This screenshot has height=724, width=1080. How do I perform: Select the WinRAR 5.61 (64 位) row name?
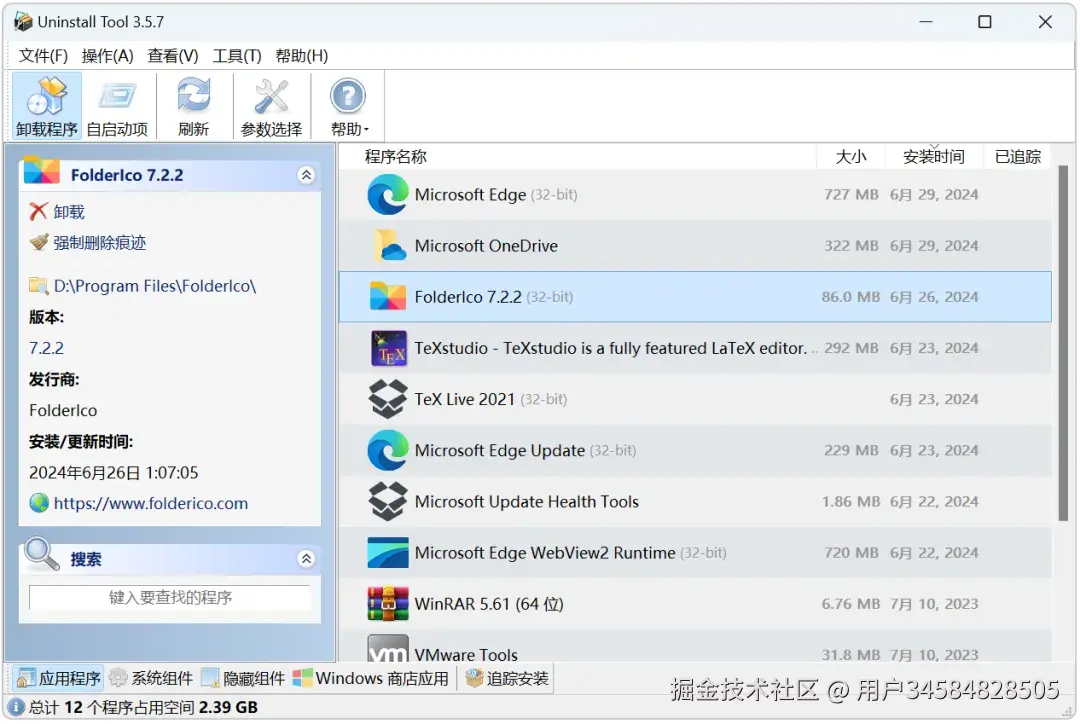click(489, 604)
